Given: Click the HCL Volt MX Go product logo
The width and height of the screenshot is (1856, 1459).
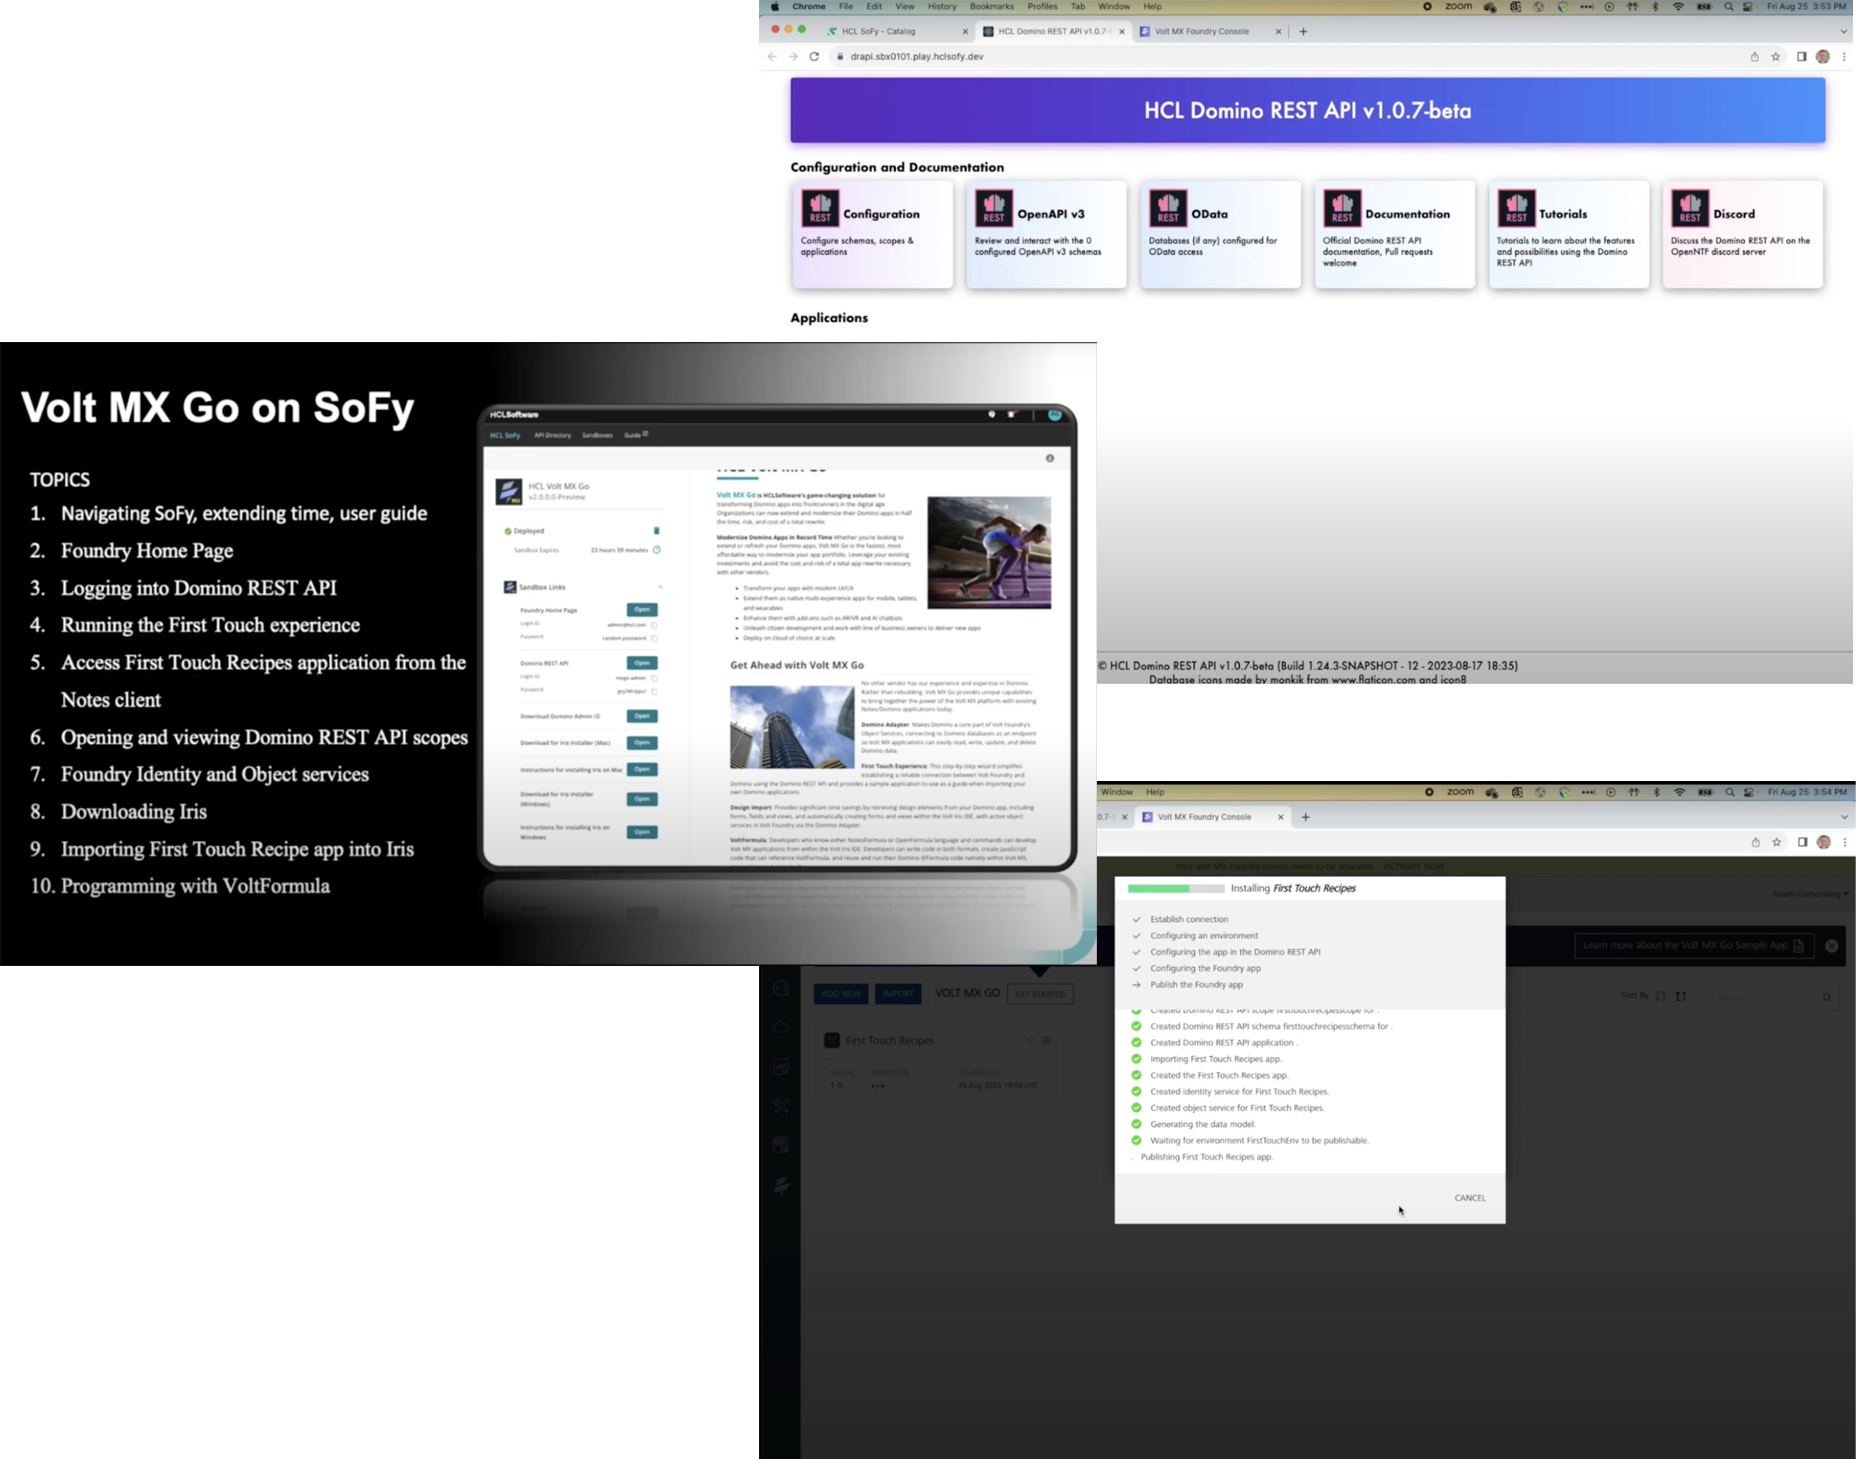Looking at the screenshot, I should [509, 491].
